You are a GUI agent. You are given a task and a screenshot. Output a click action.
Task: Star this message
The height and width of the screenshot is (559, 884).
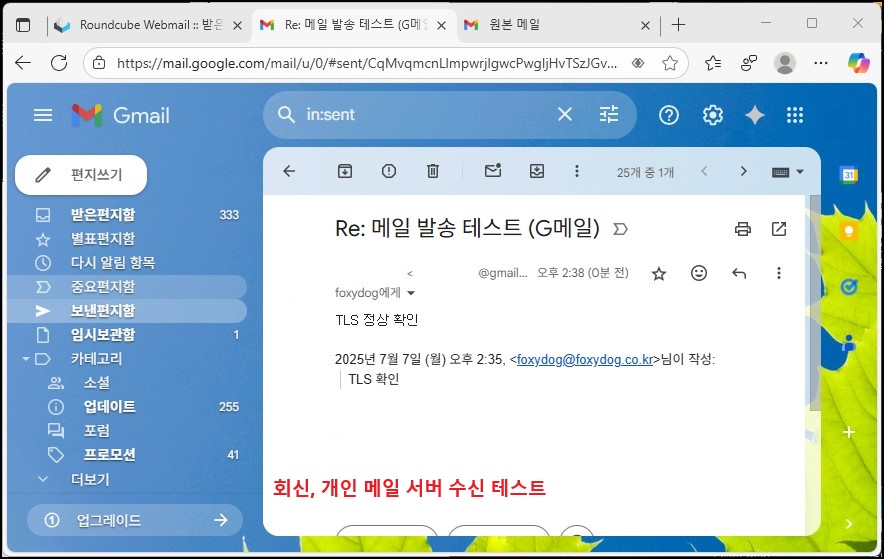pos(658,274)
